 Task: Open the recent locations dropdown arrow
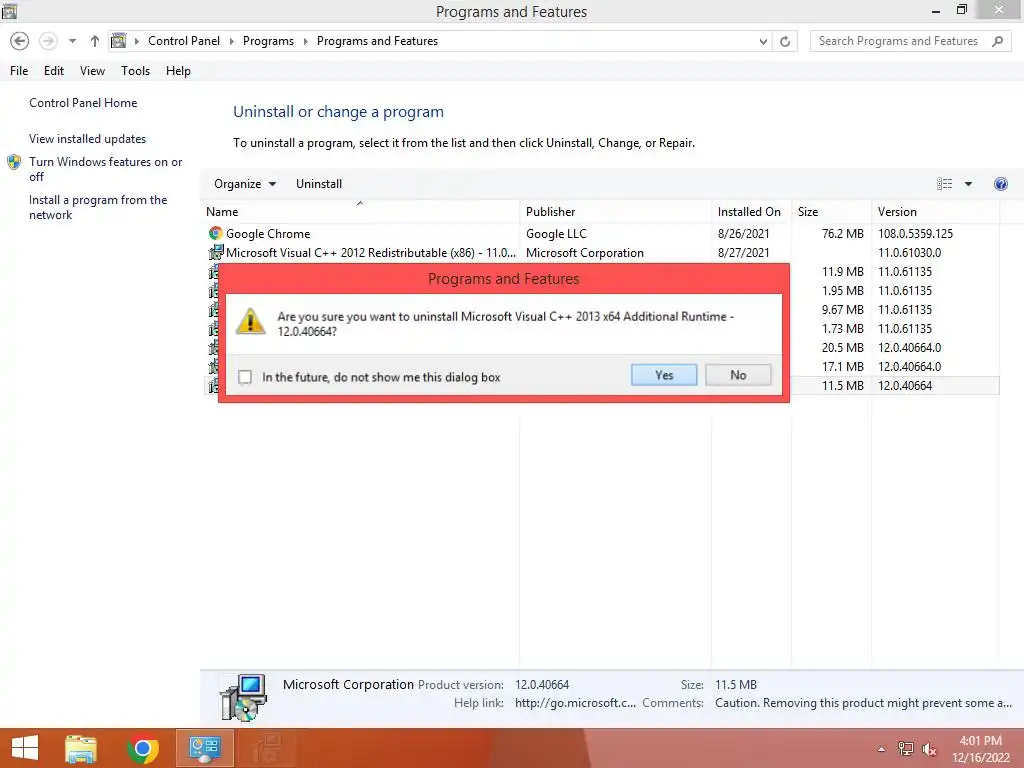72,41
